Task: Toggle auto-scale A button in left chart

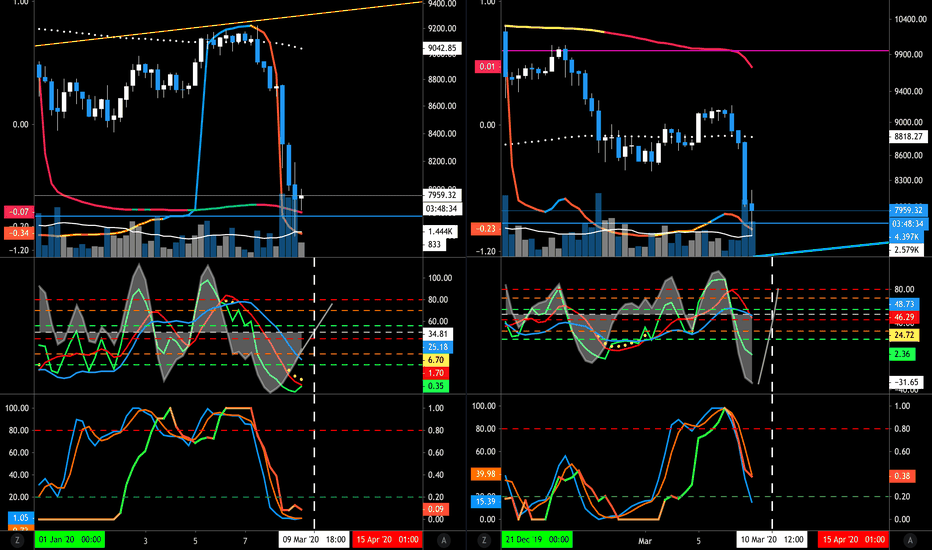Action: (443, 540)
